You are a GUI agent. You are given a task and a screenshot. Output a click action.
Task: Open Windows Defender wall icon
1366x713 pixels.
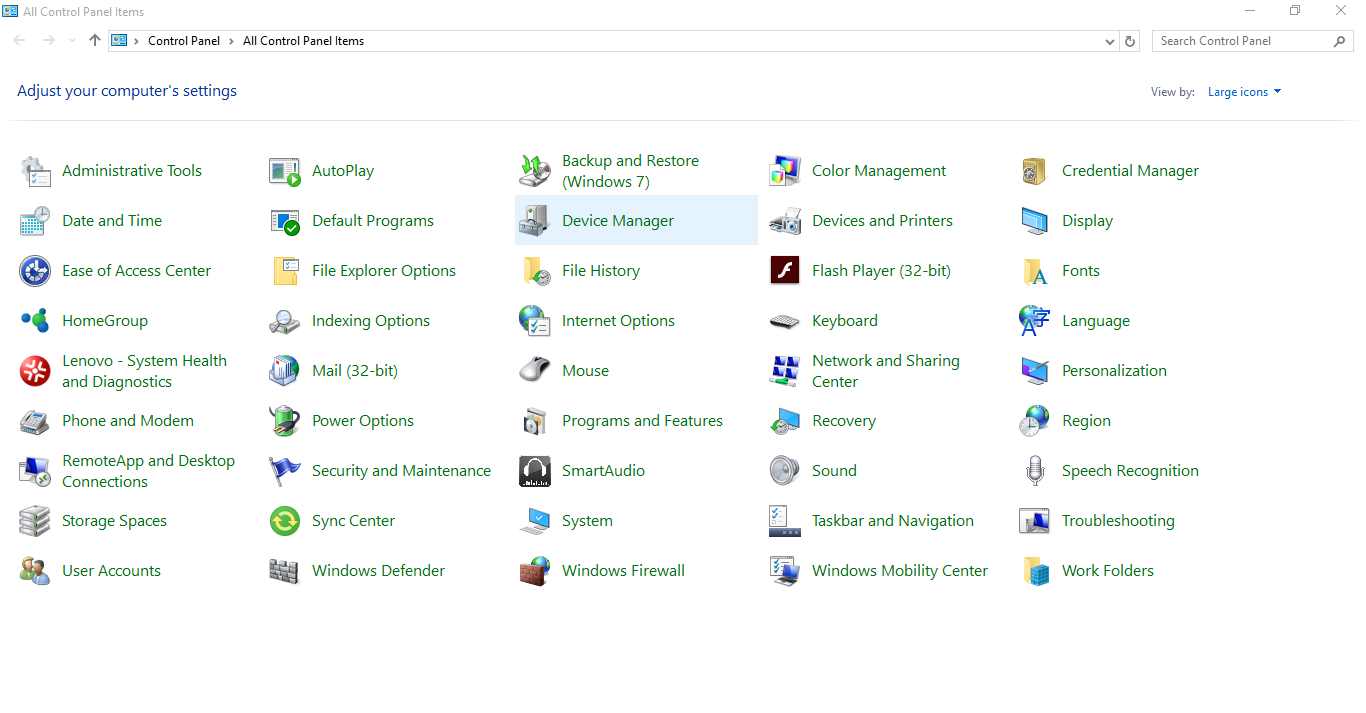pos(285,571)
